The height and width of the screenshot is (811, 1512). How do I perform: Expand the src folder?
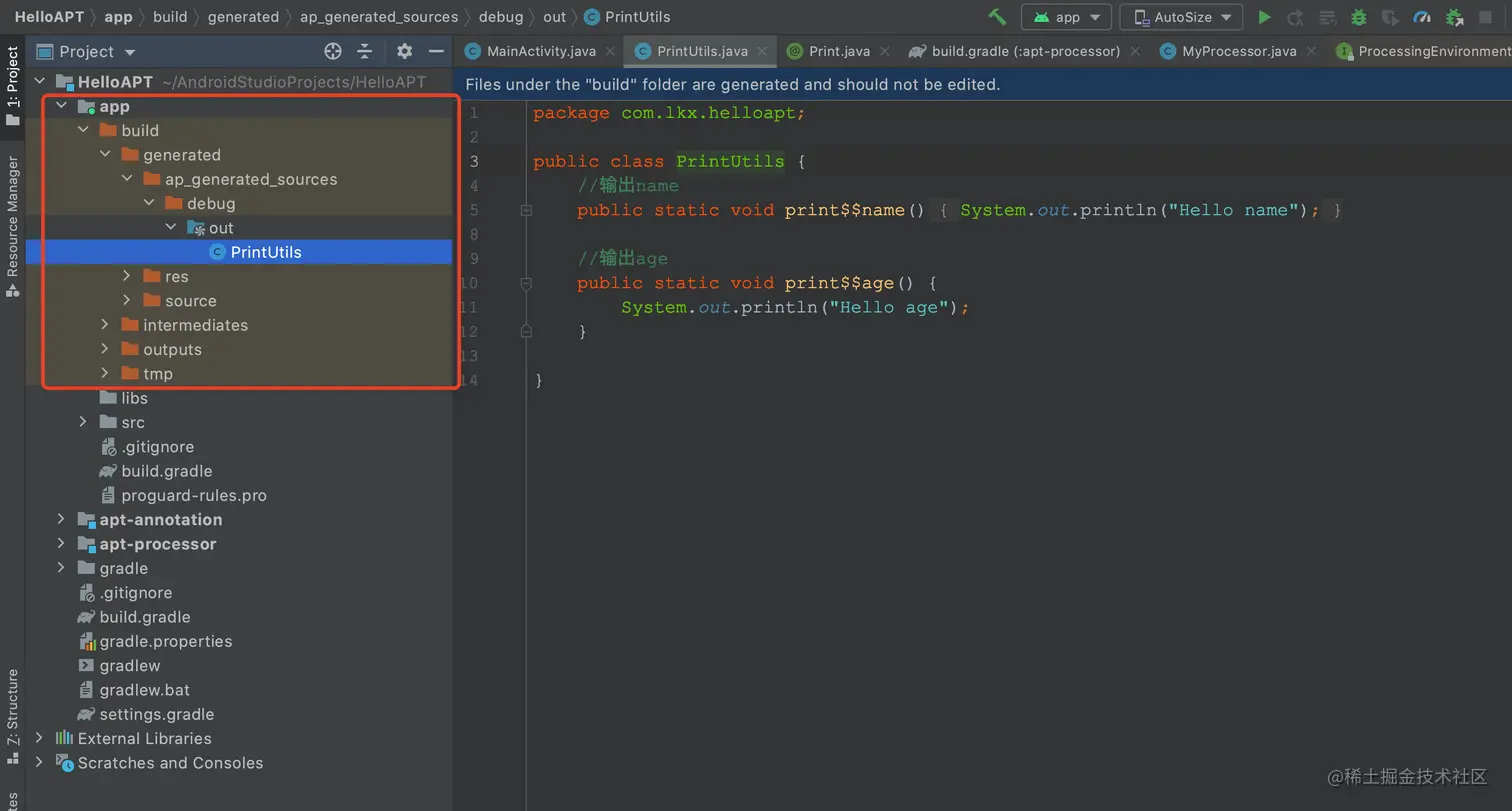coord(83,422)
